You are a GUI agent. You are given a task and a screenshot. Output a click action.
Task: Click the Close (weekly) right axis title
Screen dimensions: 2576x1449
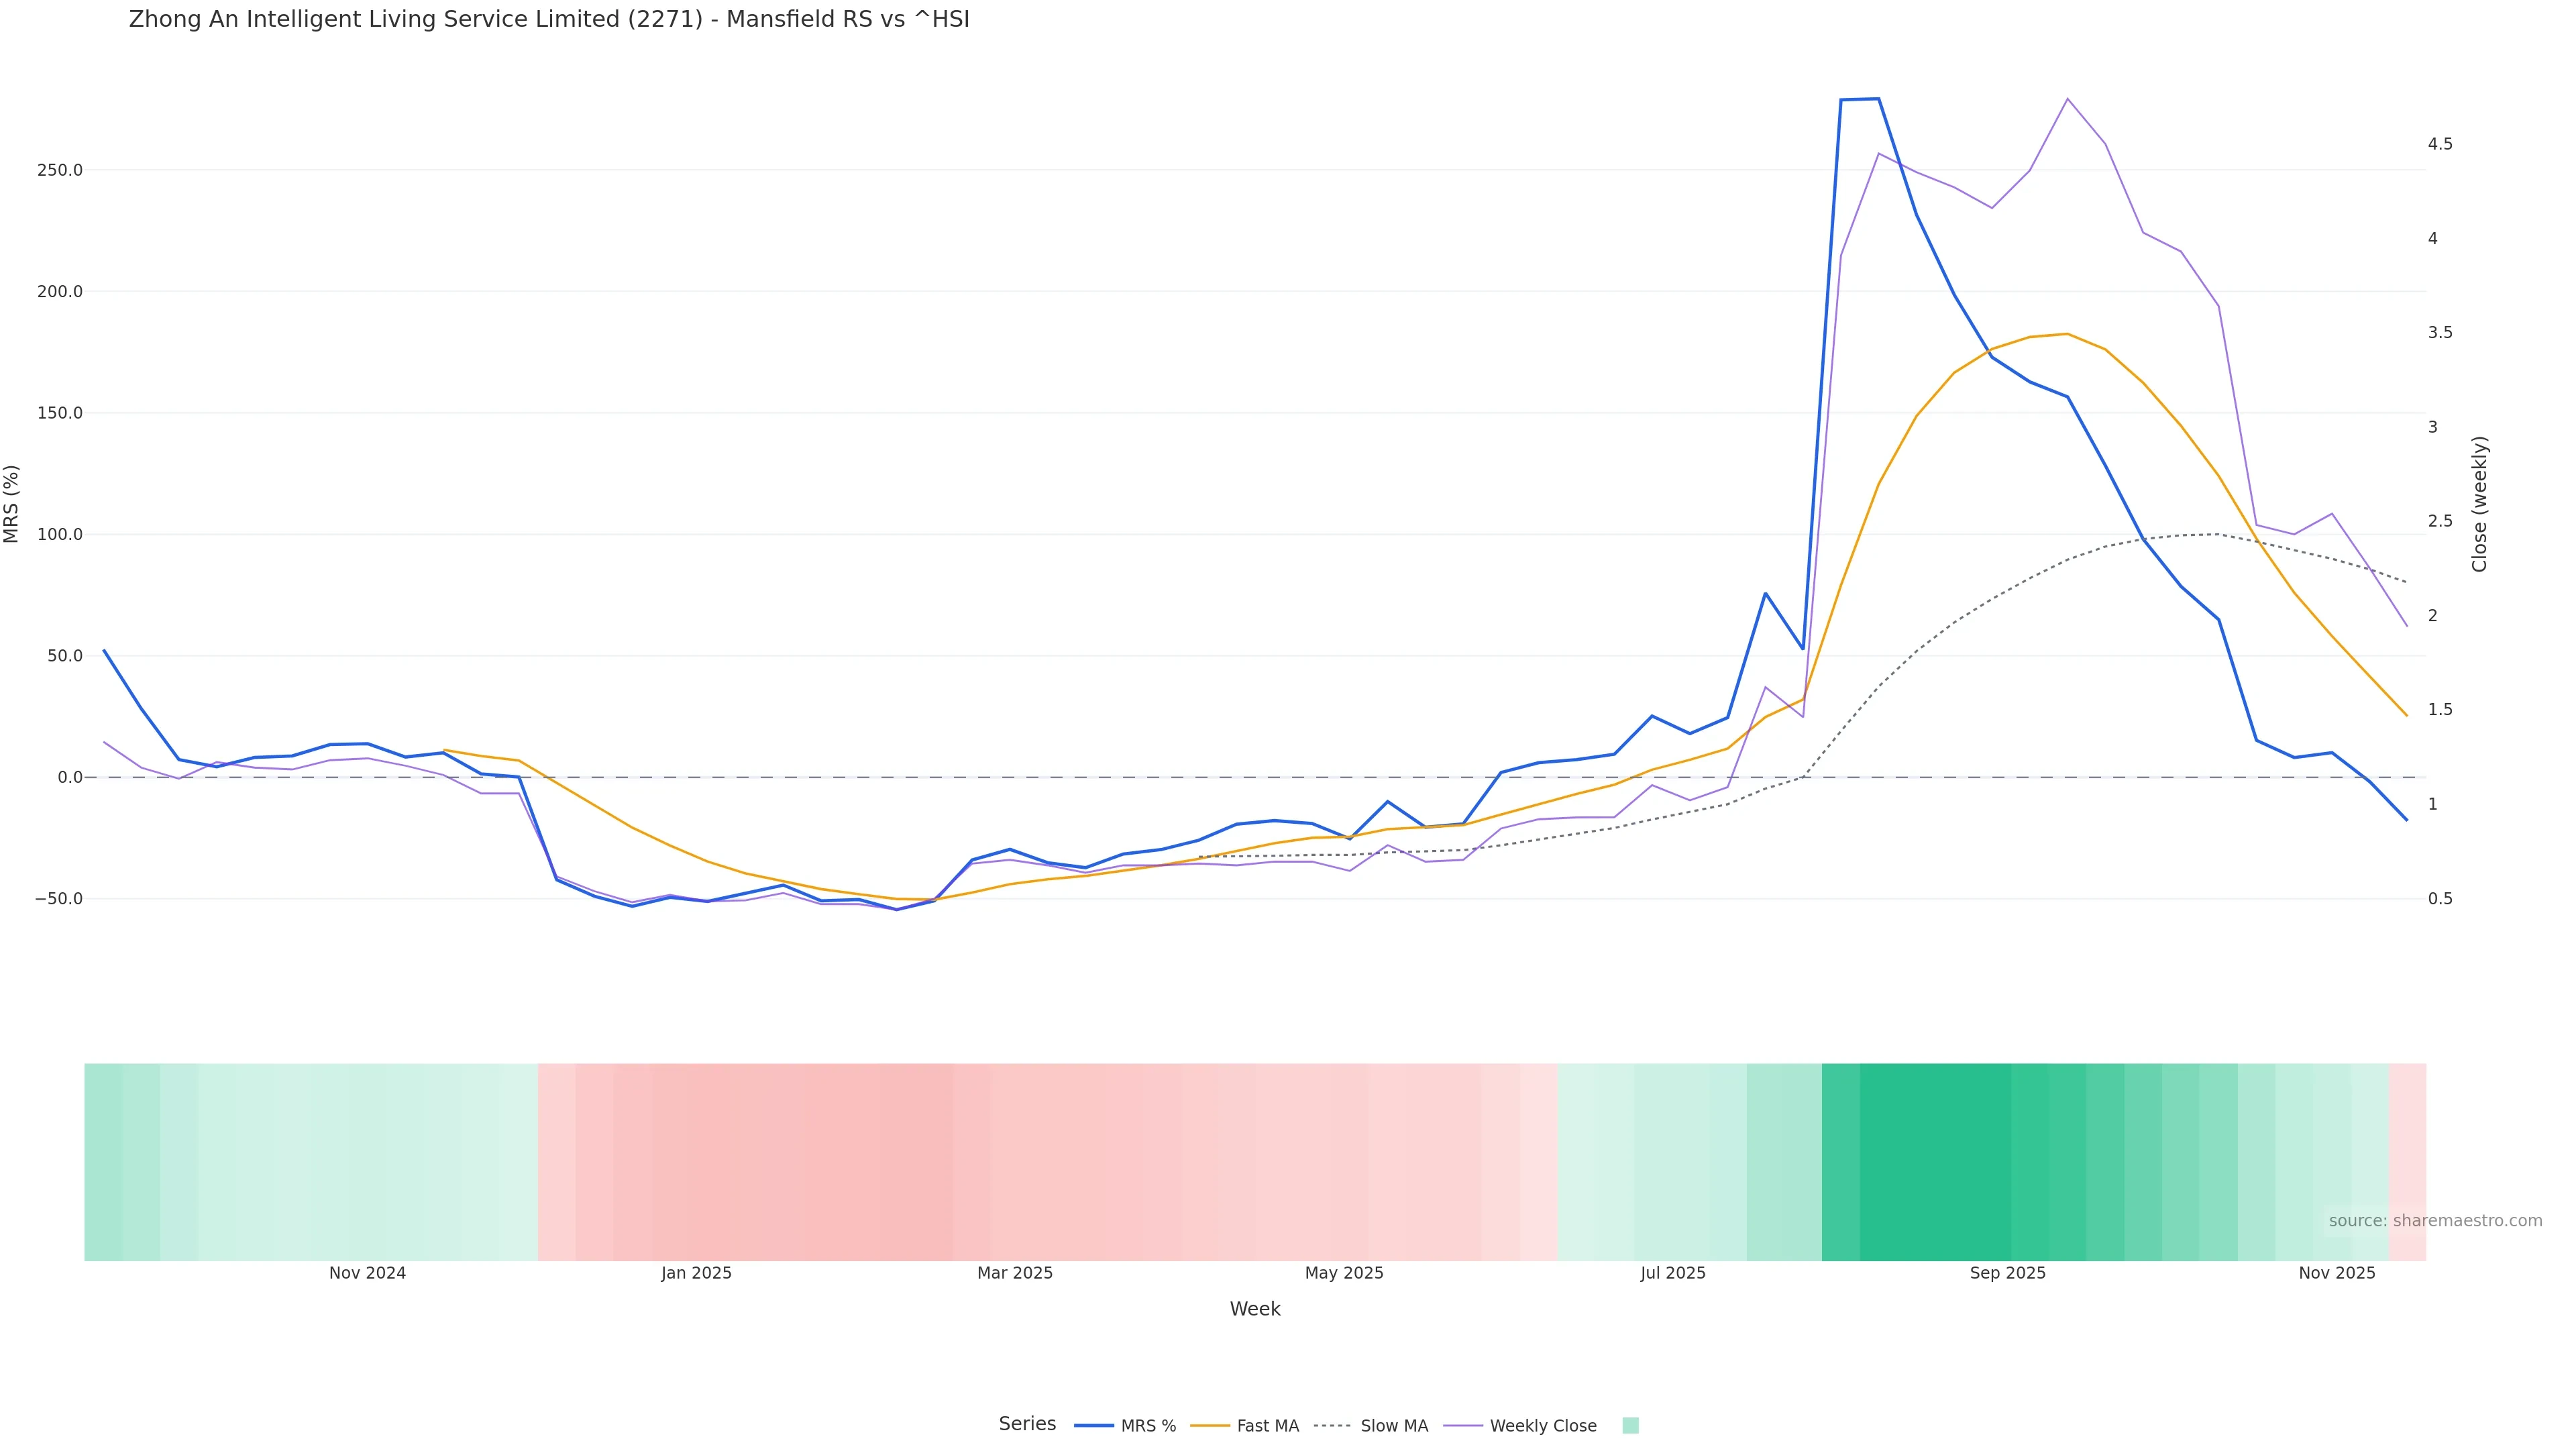pyautogui.click(x=2479, y=504)
